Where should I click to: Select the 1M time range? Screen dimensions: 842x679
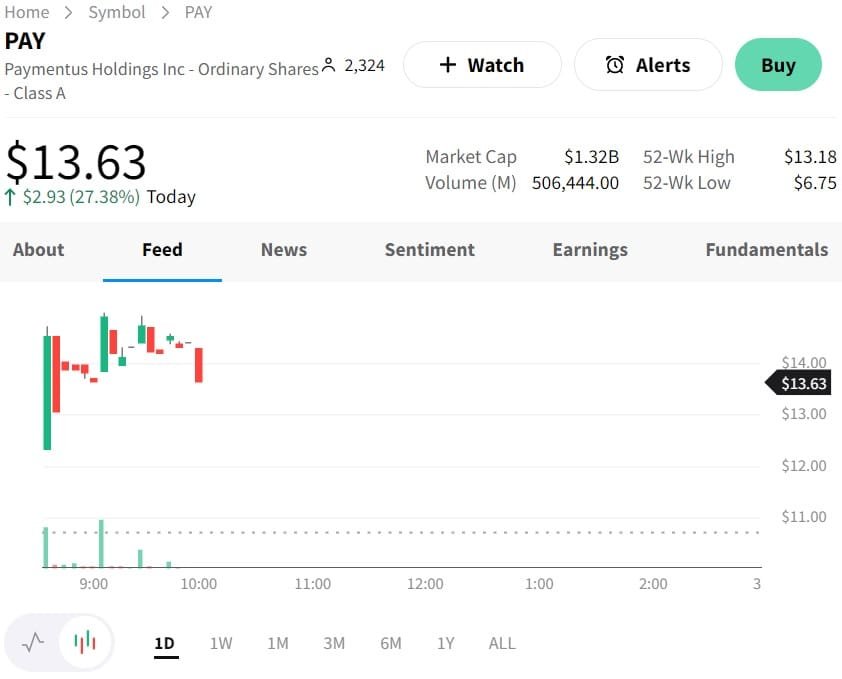278,643
